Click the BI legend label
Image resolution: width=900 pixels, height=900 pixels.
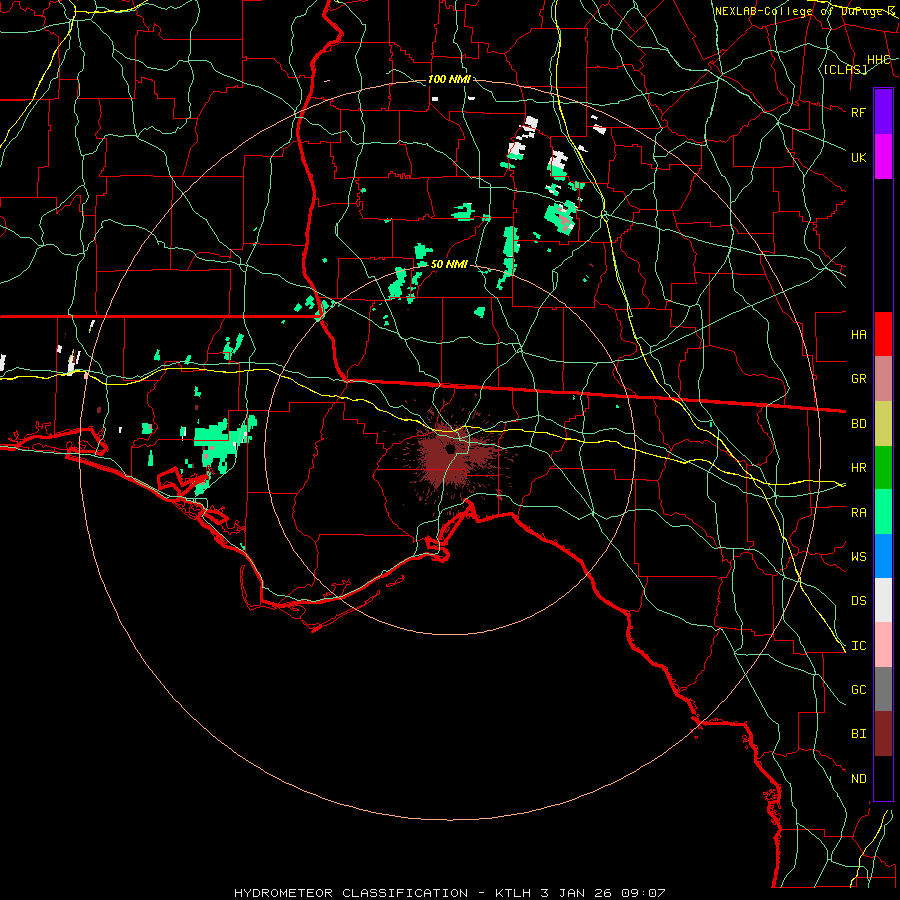point(858,734)
